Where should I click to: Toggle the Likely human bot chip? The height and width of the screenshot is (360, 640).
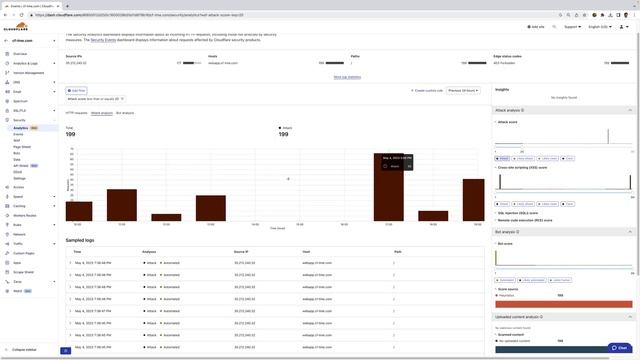560,280
